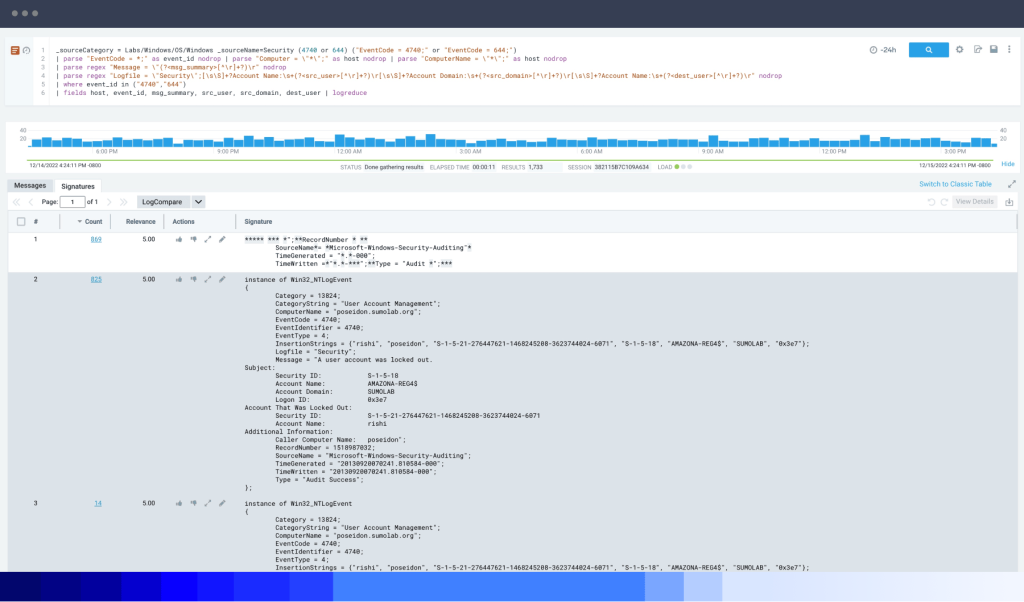The width and height of the screenshot is (1024, 602).
Task: Give thumbs up to signature row 1
Action: point(180,239)
